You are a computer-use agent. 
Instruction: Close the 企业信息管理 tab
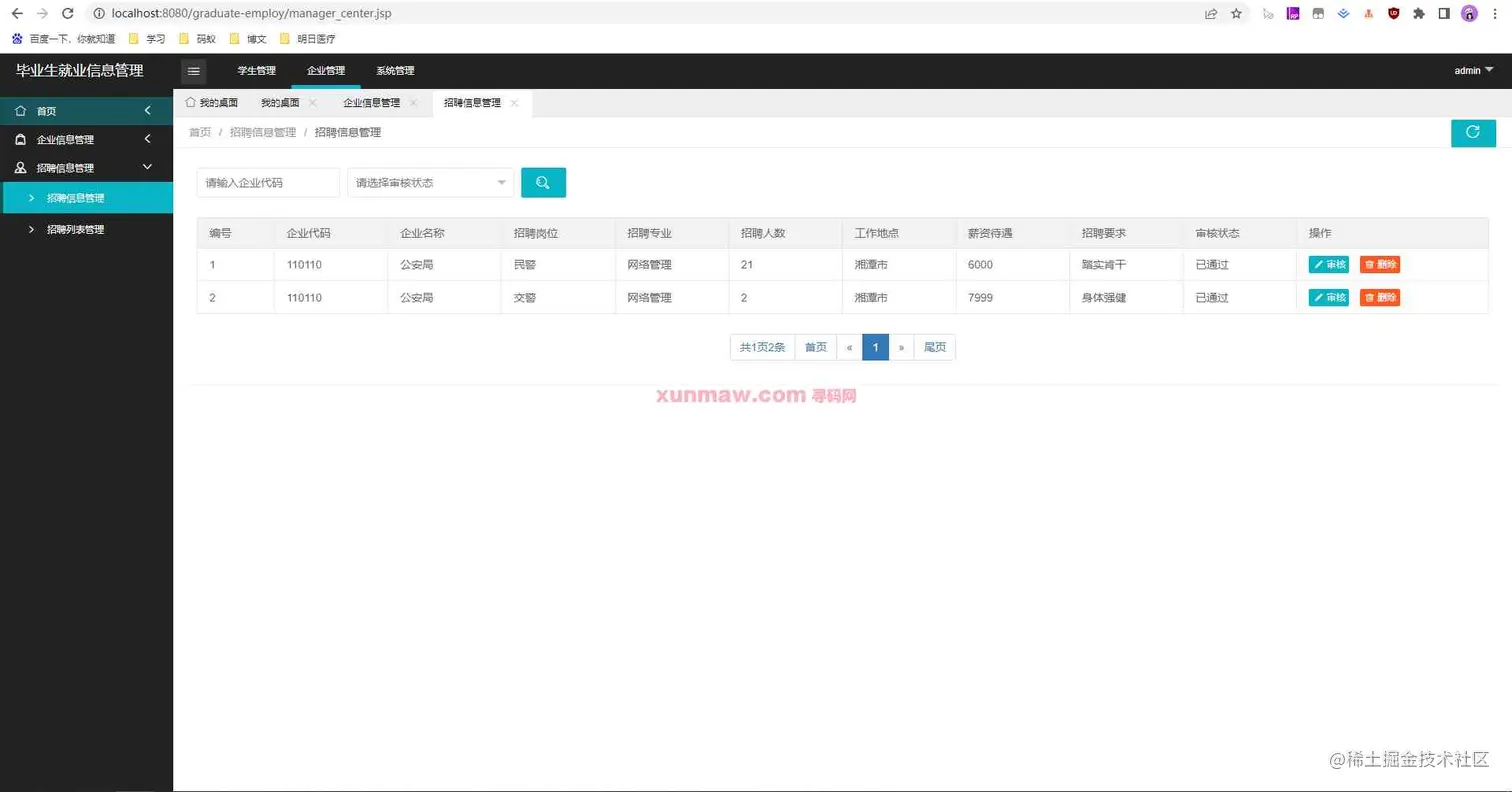(x=413, y=103)
